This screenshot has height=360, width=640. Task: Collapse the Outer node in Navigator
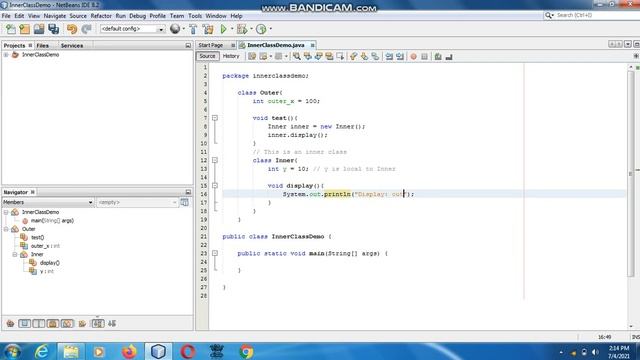point(6,229)
